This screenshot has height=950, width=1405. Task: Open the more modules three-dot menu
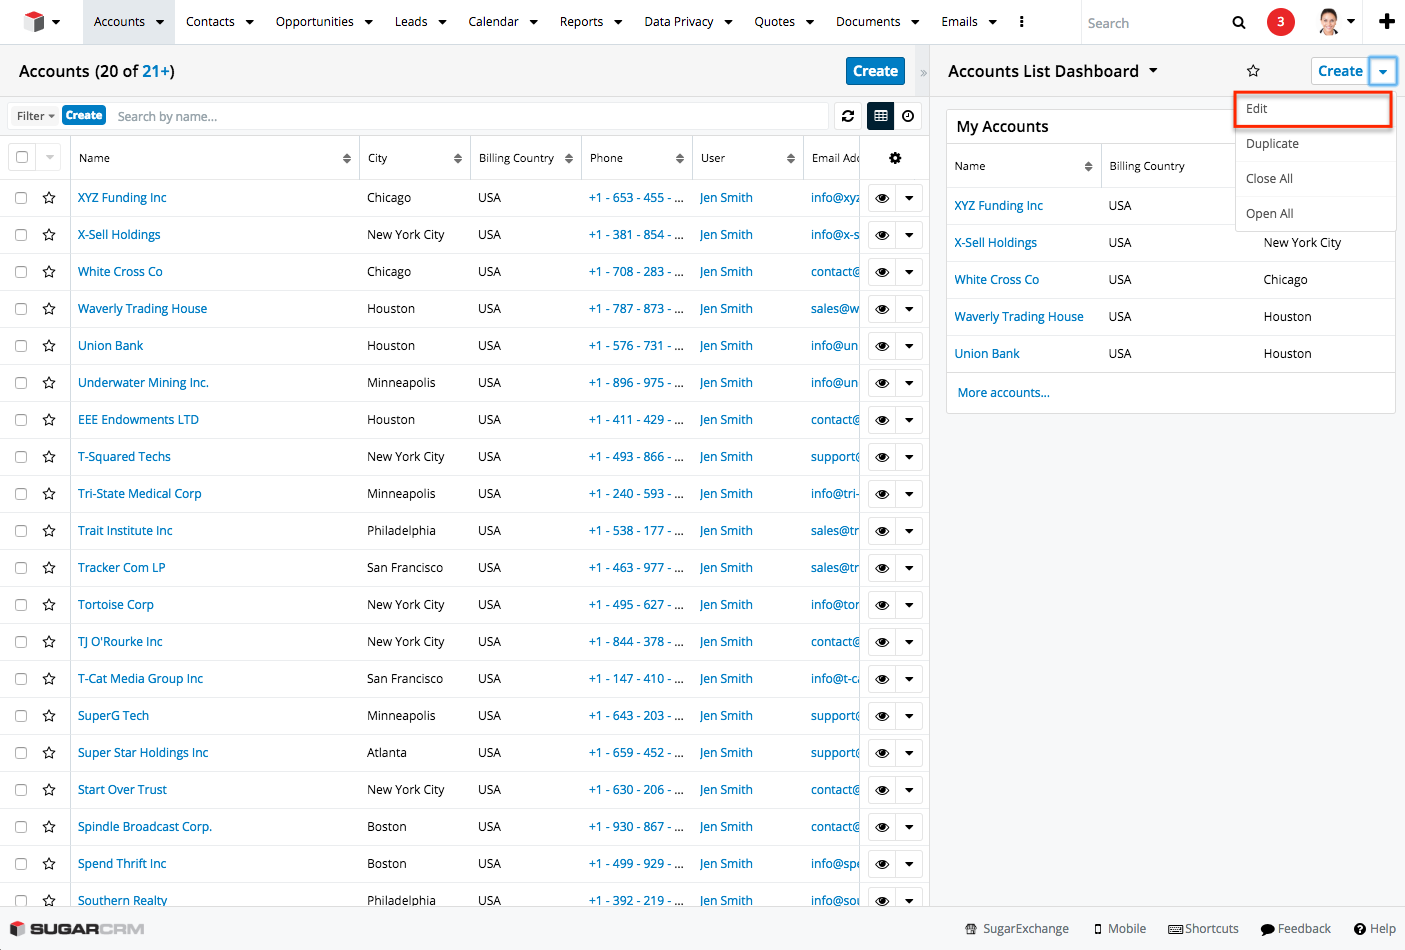point(1021,21)
